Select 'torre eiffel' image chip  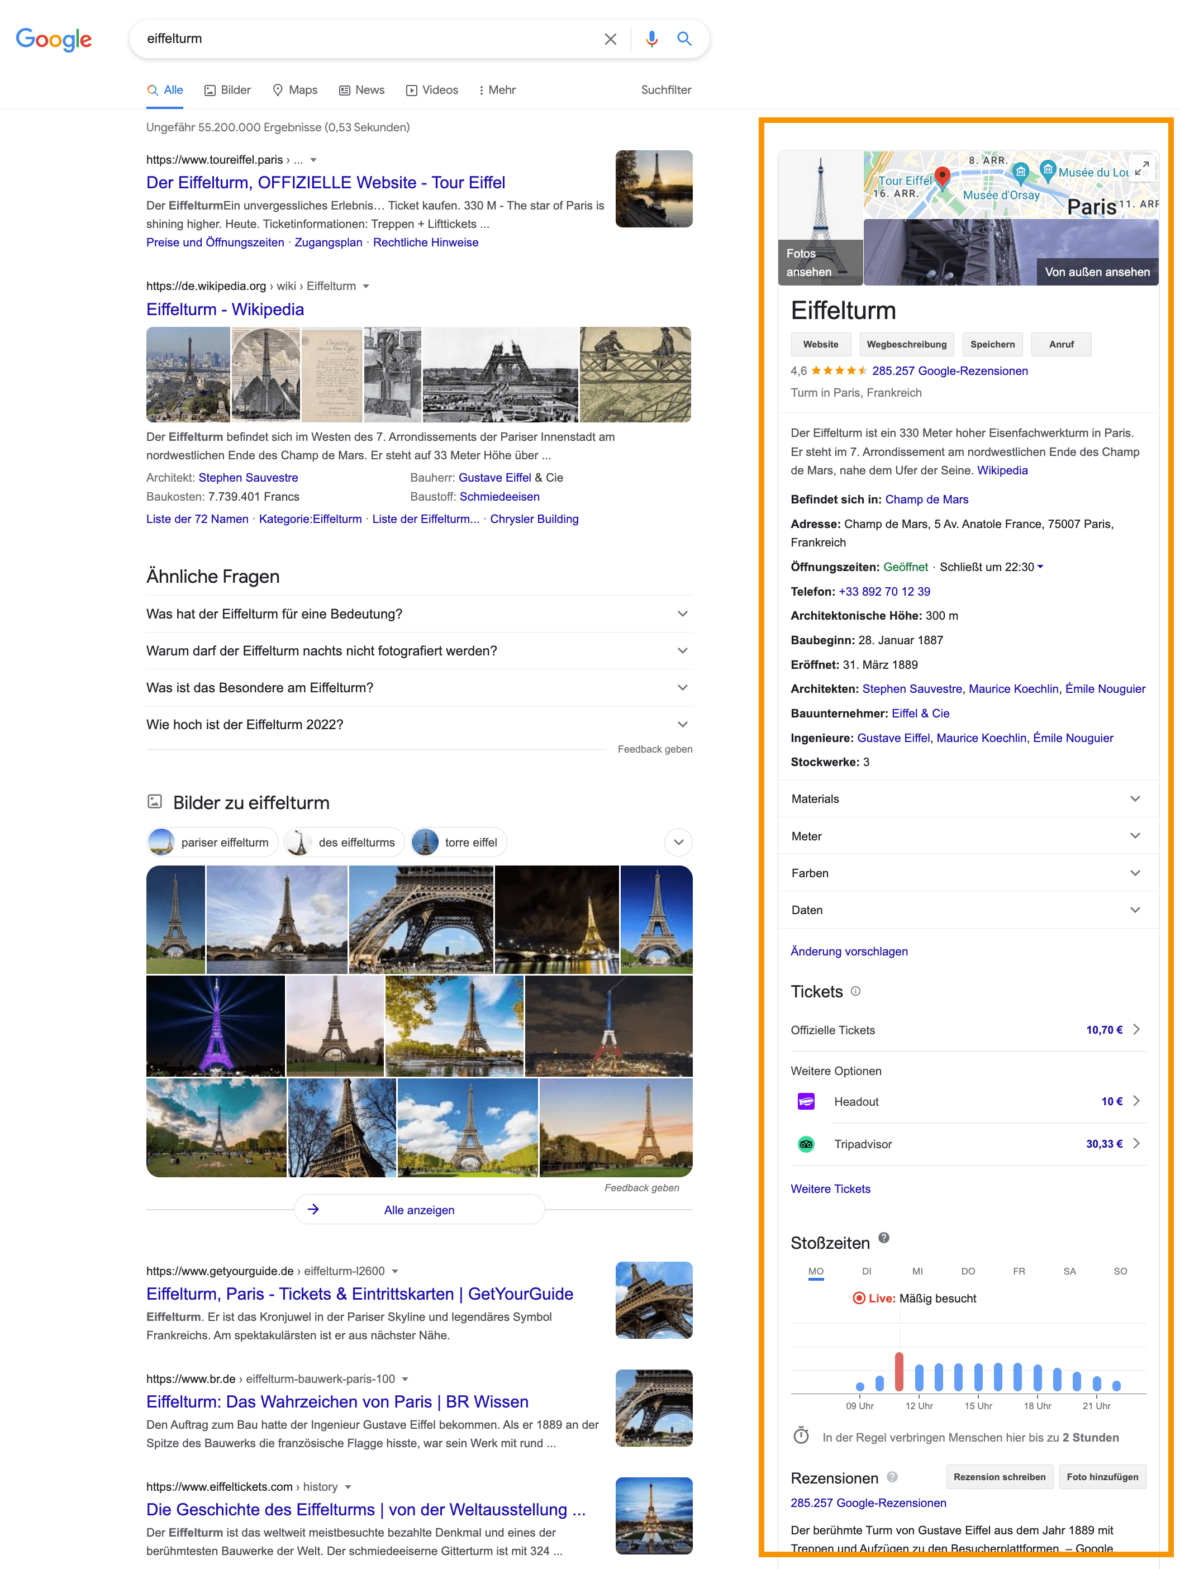(458, 842)
